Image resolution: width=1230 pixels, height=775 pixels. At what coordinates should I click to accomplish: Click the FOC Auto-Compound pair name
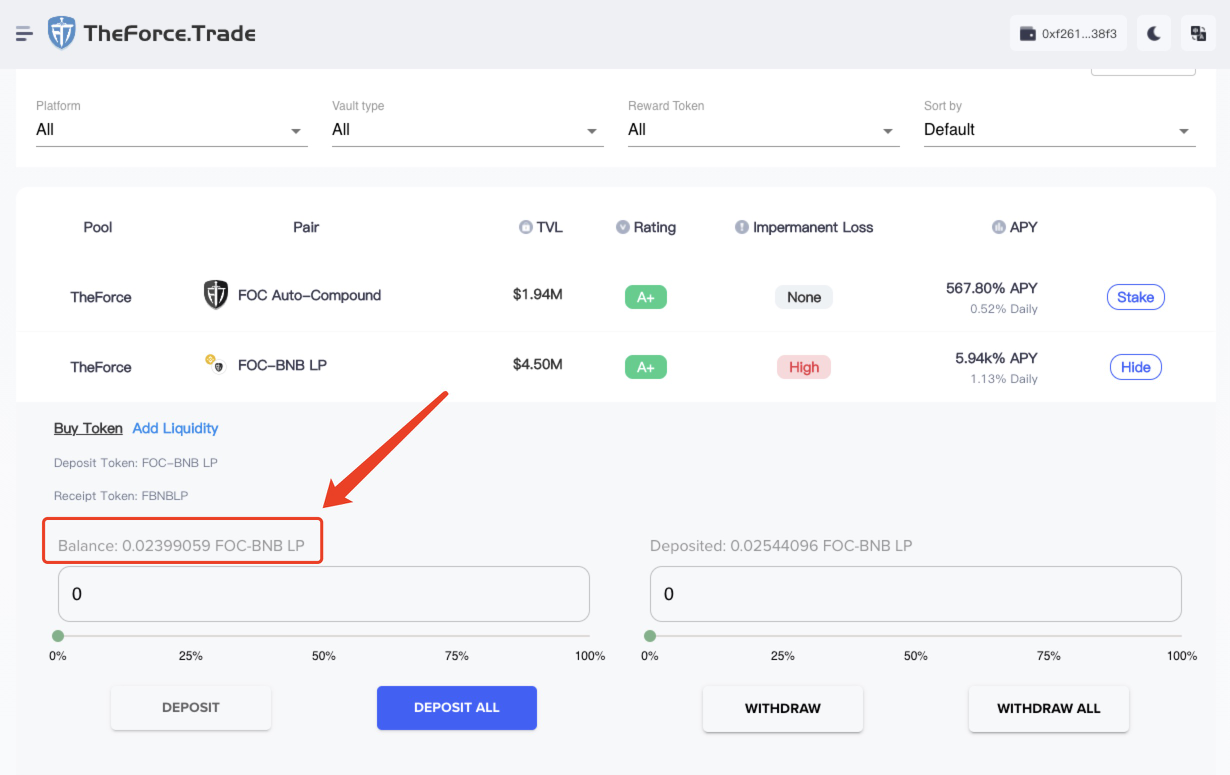pyautogui.click(x=309, y=295)
